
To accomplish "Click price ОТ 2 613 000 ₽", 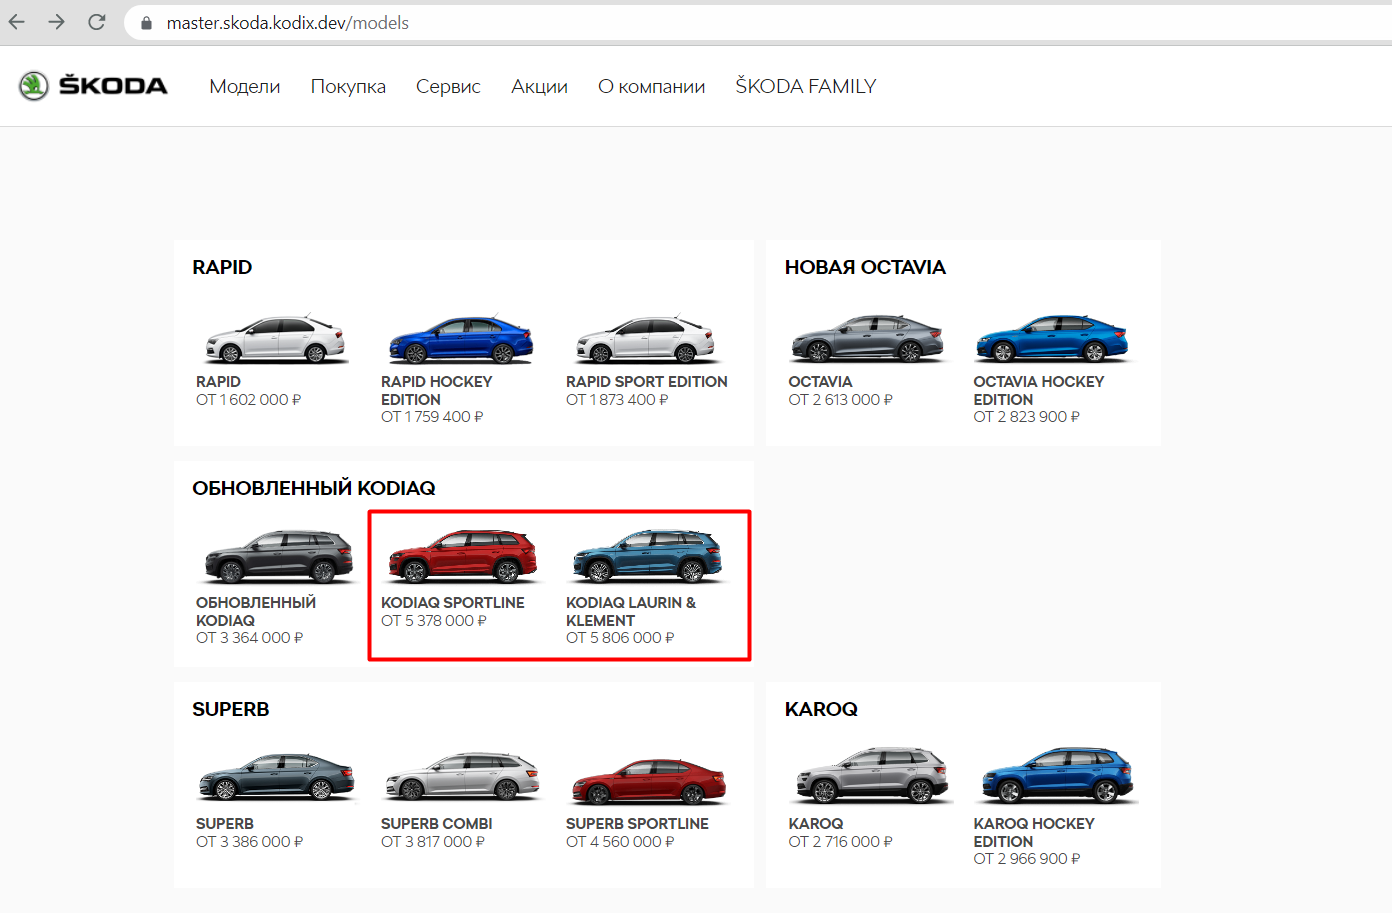I will (841, 400).
